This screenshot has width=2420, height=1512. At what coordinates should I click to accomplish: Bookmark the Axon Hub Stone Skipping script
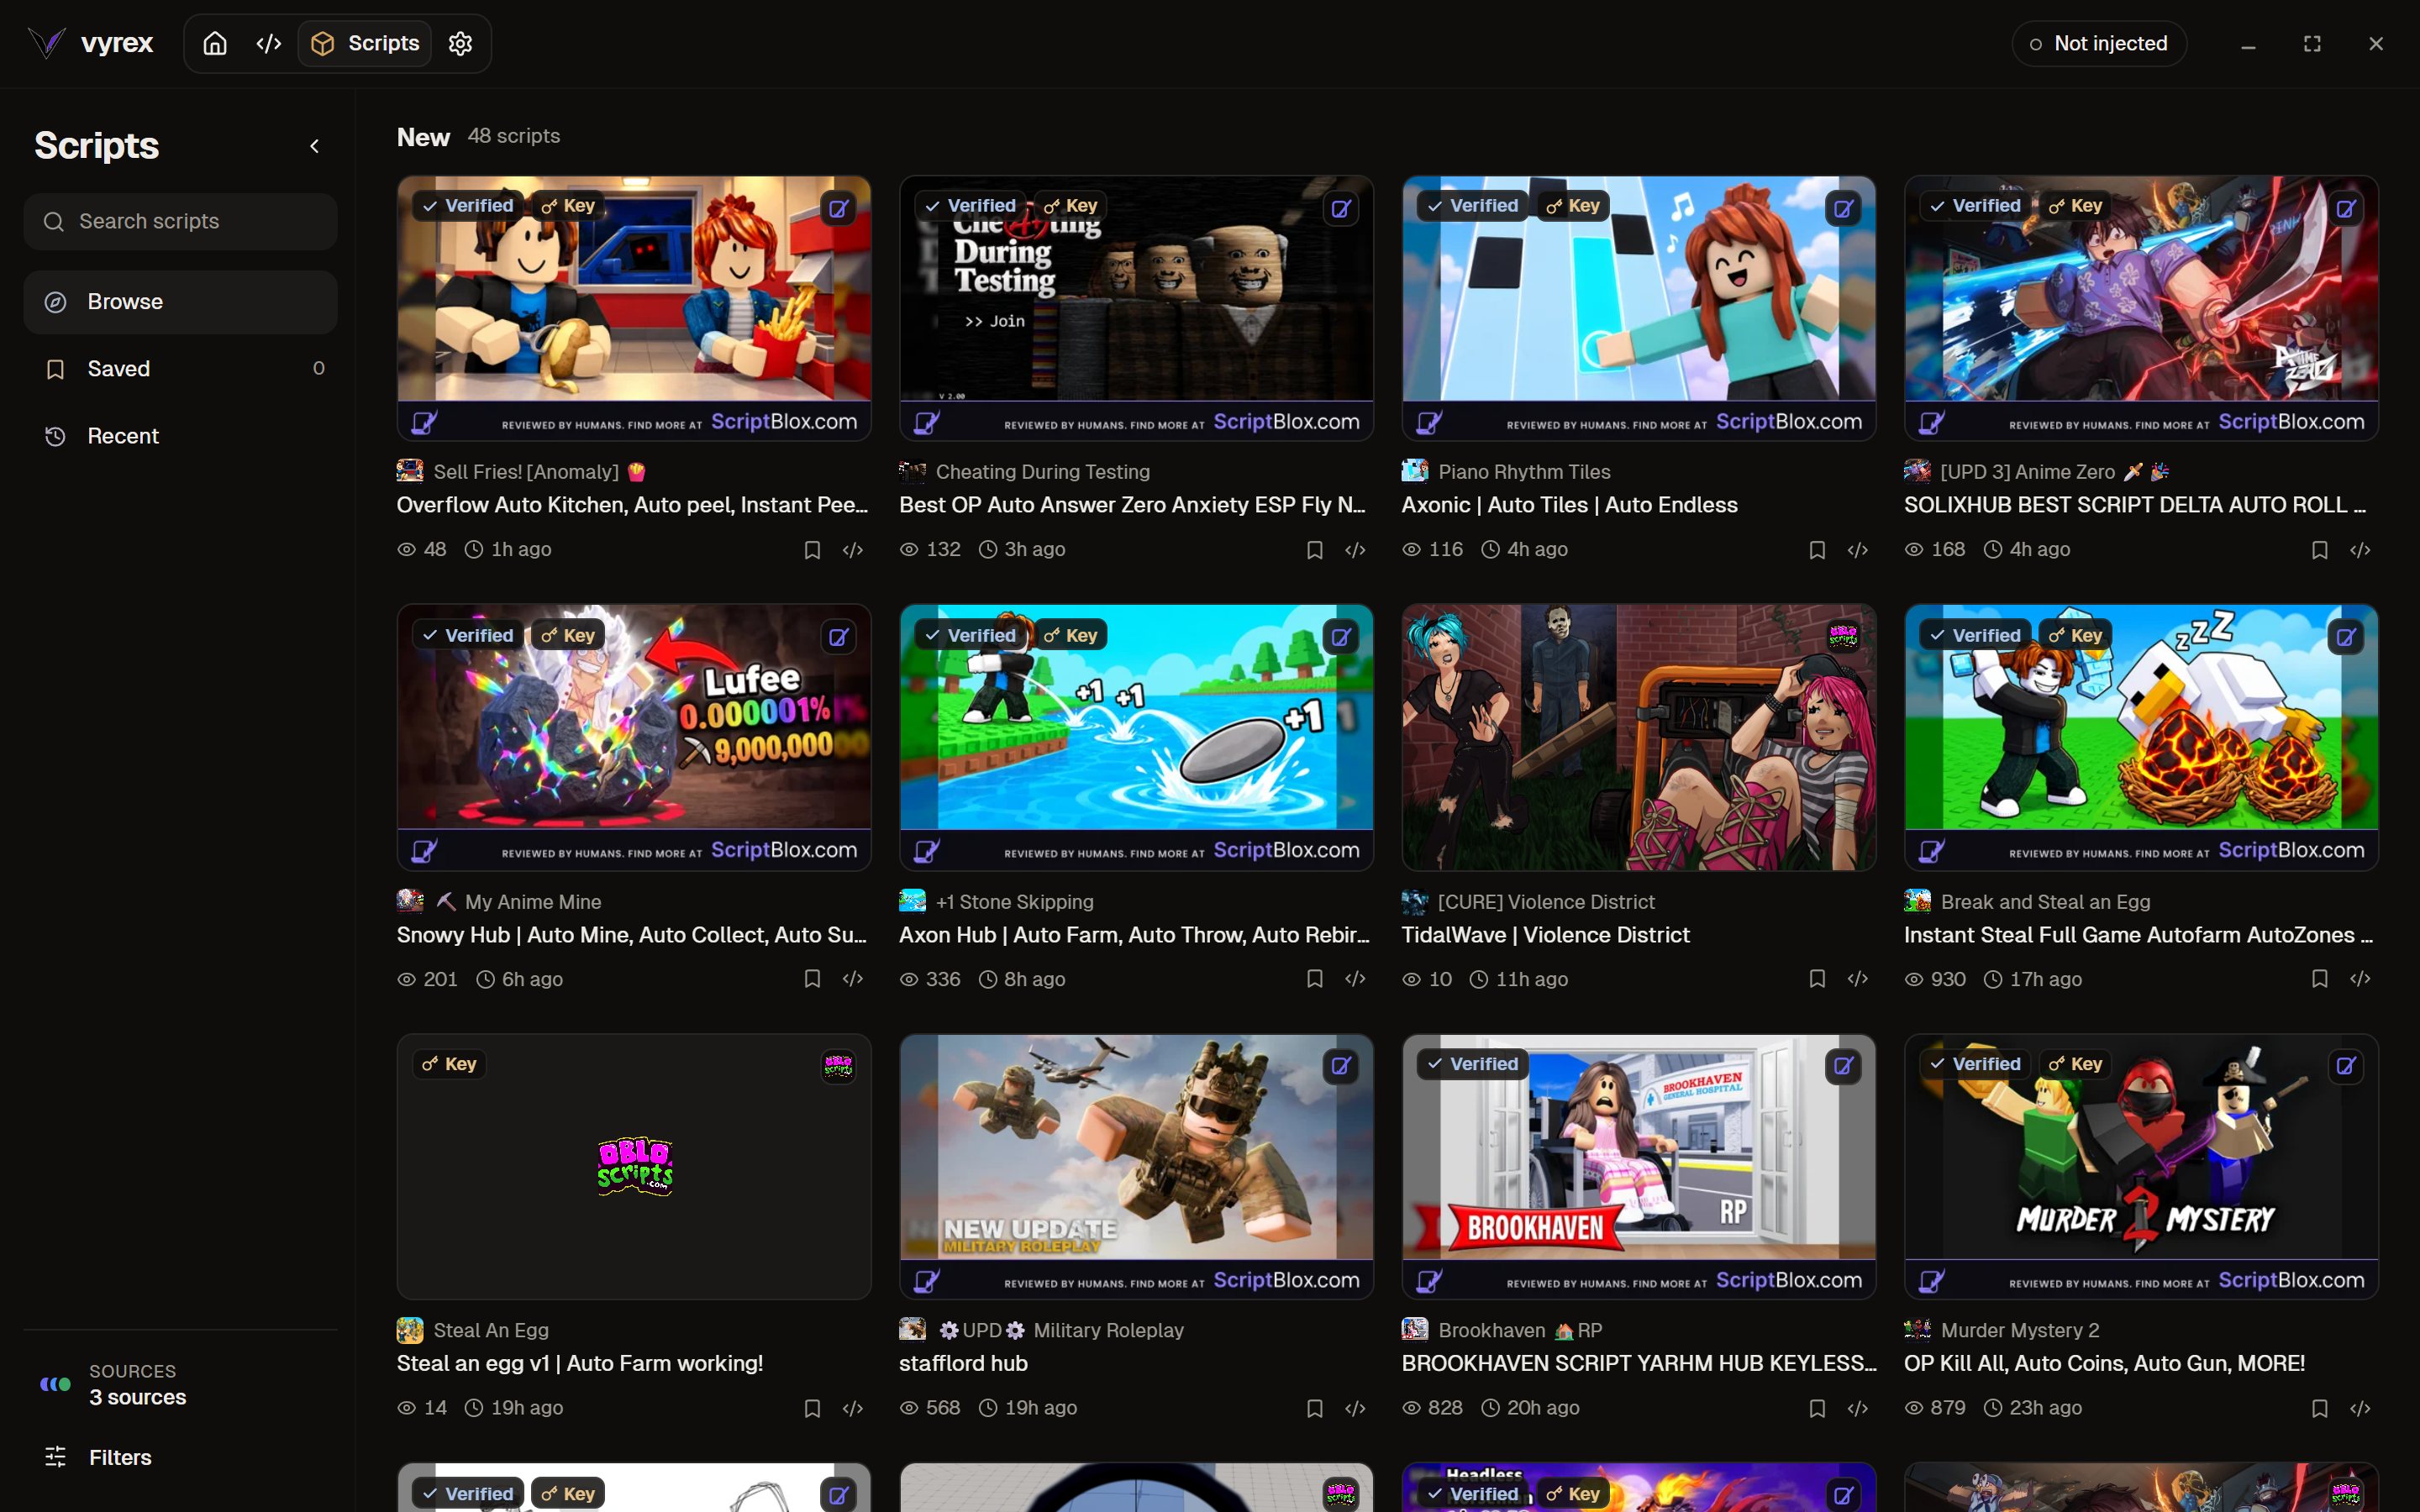point(1315,979)
